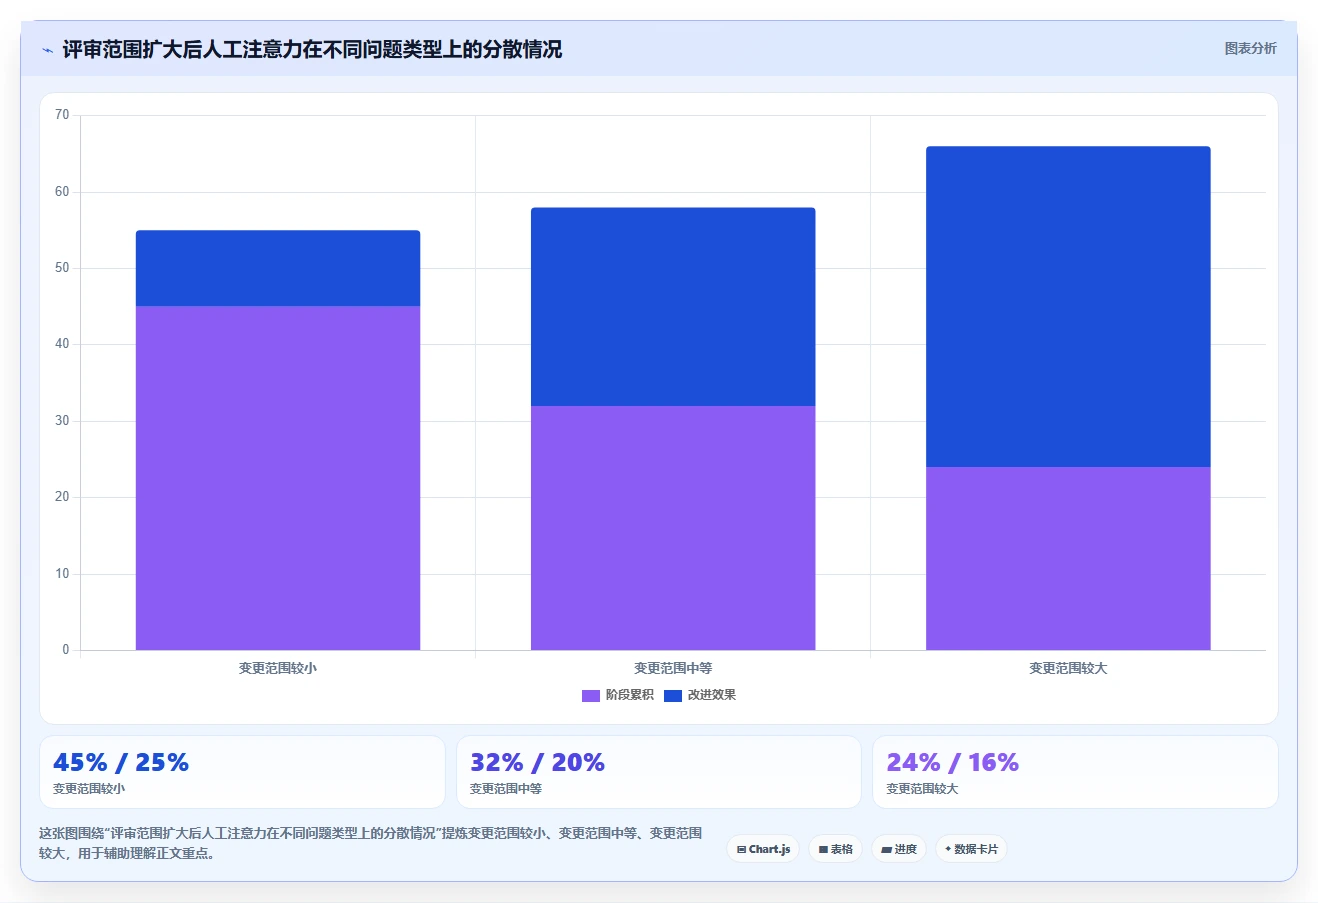Image resolution: width=1318 pixels, height=903 pixels.
Task: Click the purple 阶段累积 legend color box
Action: click(x=591, y=695)
